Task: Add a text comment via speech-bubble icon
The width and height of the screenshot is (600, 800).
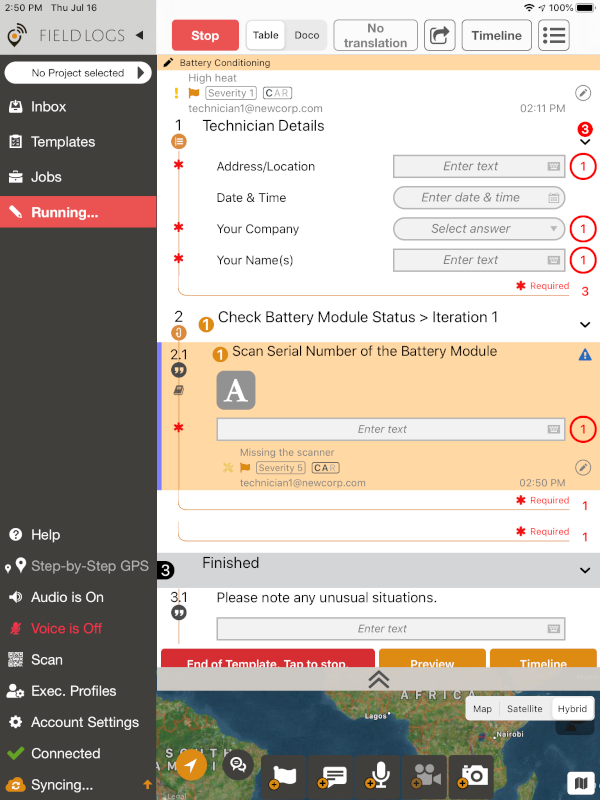Action: [x=332, y=773]
